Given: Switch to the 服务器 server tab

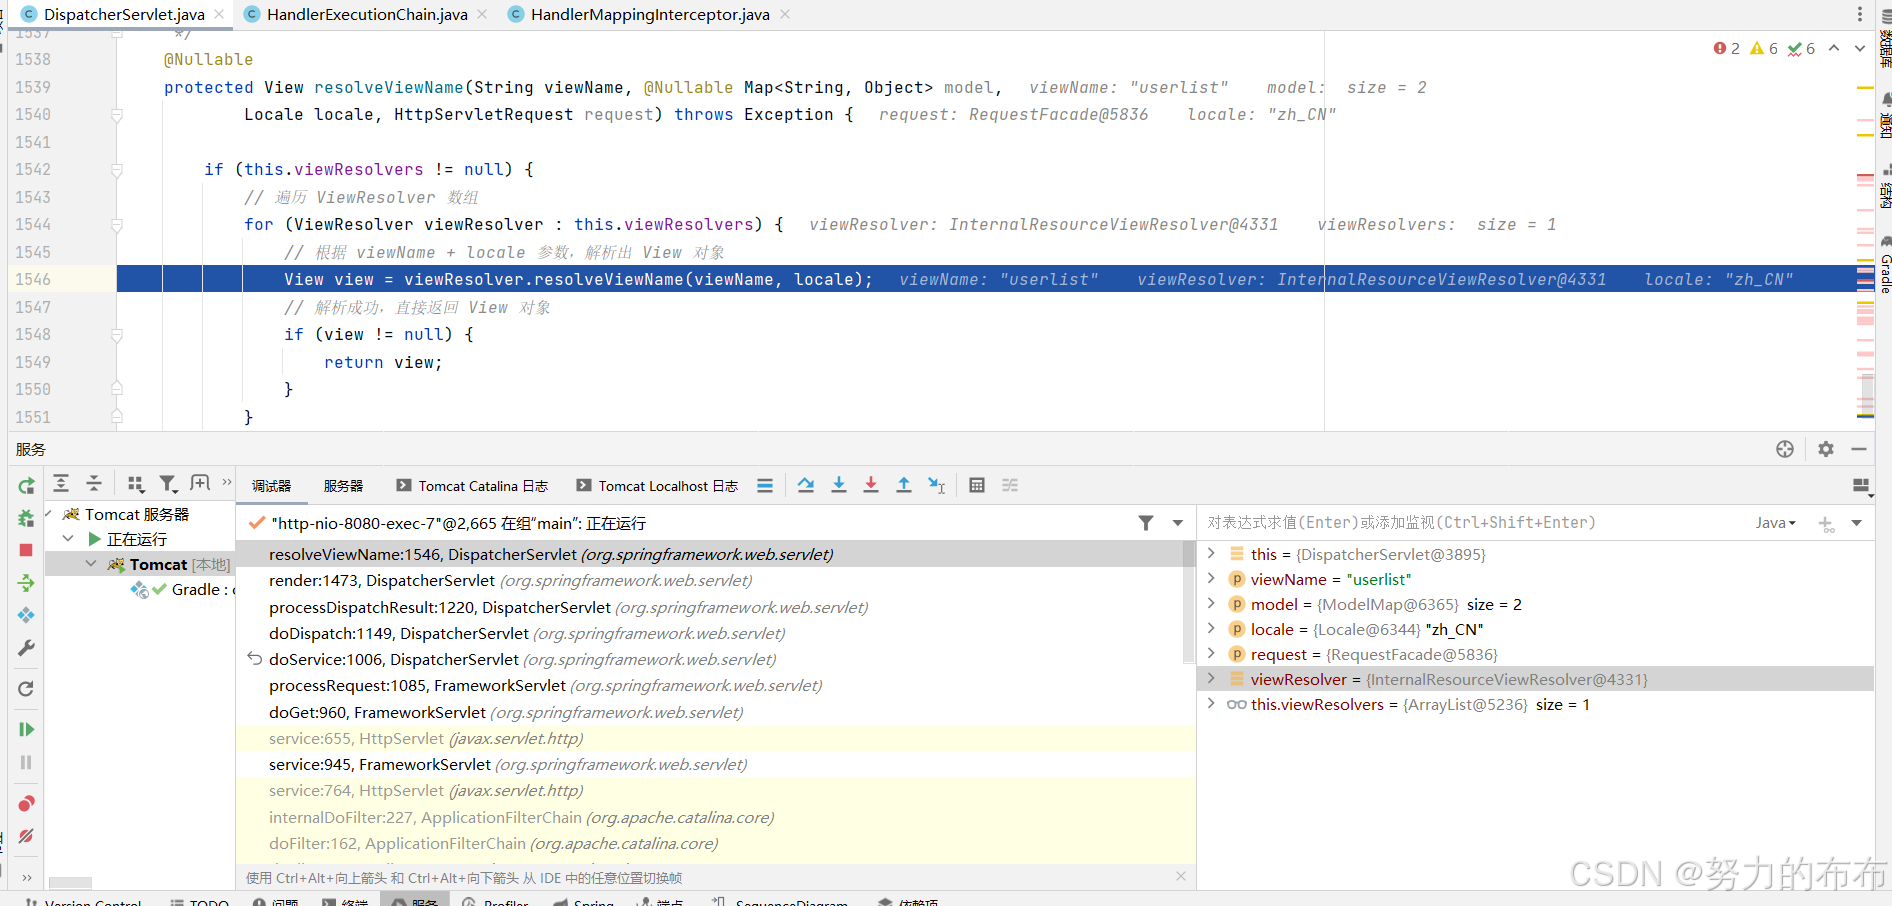Looking at the screenshot, I should tap(343, 486).
